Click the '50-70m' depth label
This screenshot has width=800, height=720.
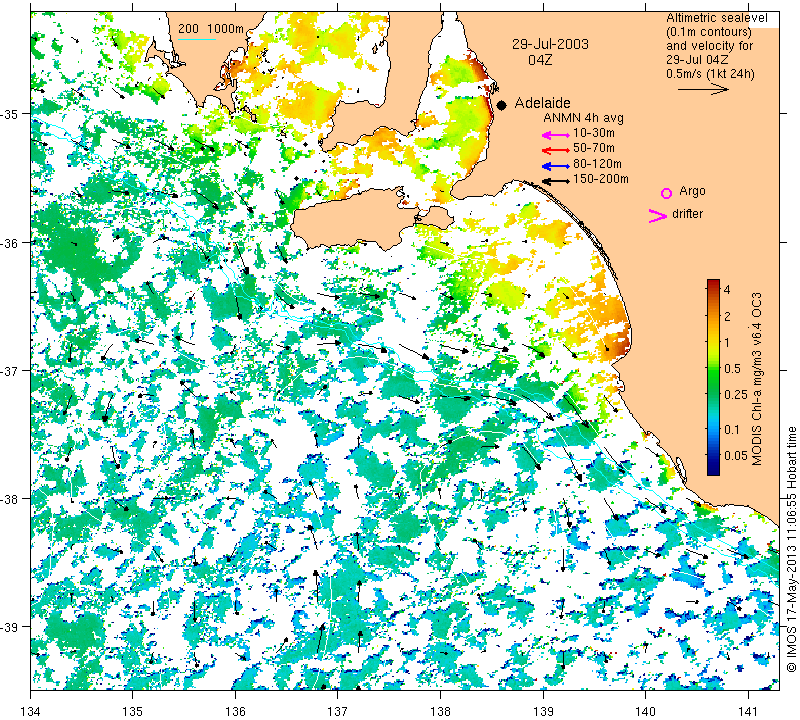coord(593,148)
